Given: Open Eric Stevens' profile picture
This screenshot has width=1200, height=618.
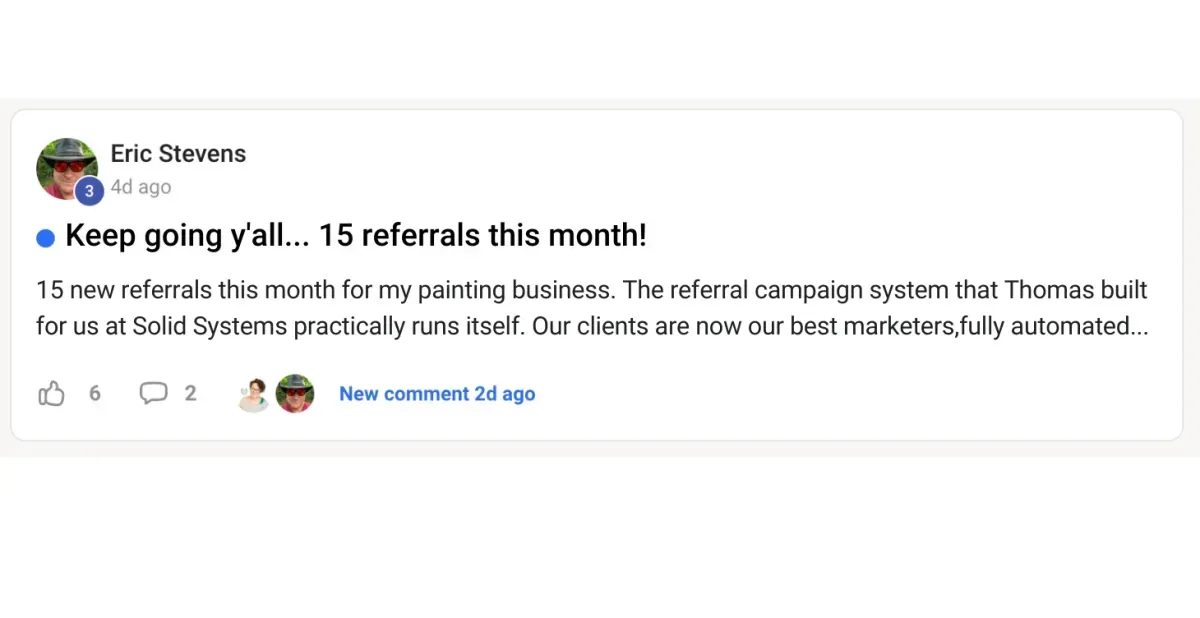Looking at the screenshot, I should click(64, 164).
